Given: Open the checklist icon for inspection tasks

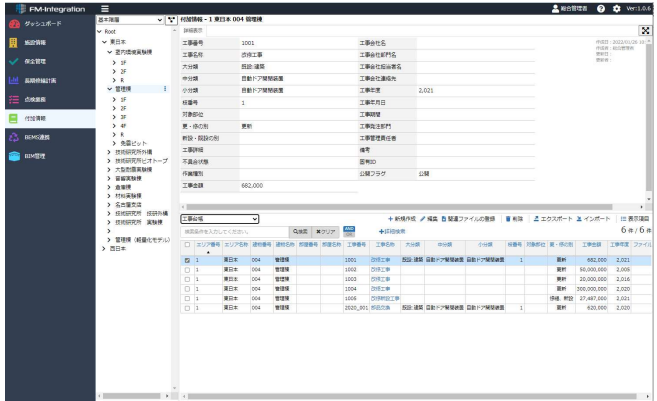Looking at the screenshot, I should pyautogui.click(x=14, y=99).
